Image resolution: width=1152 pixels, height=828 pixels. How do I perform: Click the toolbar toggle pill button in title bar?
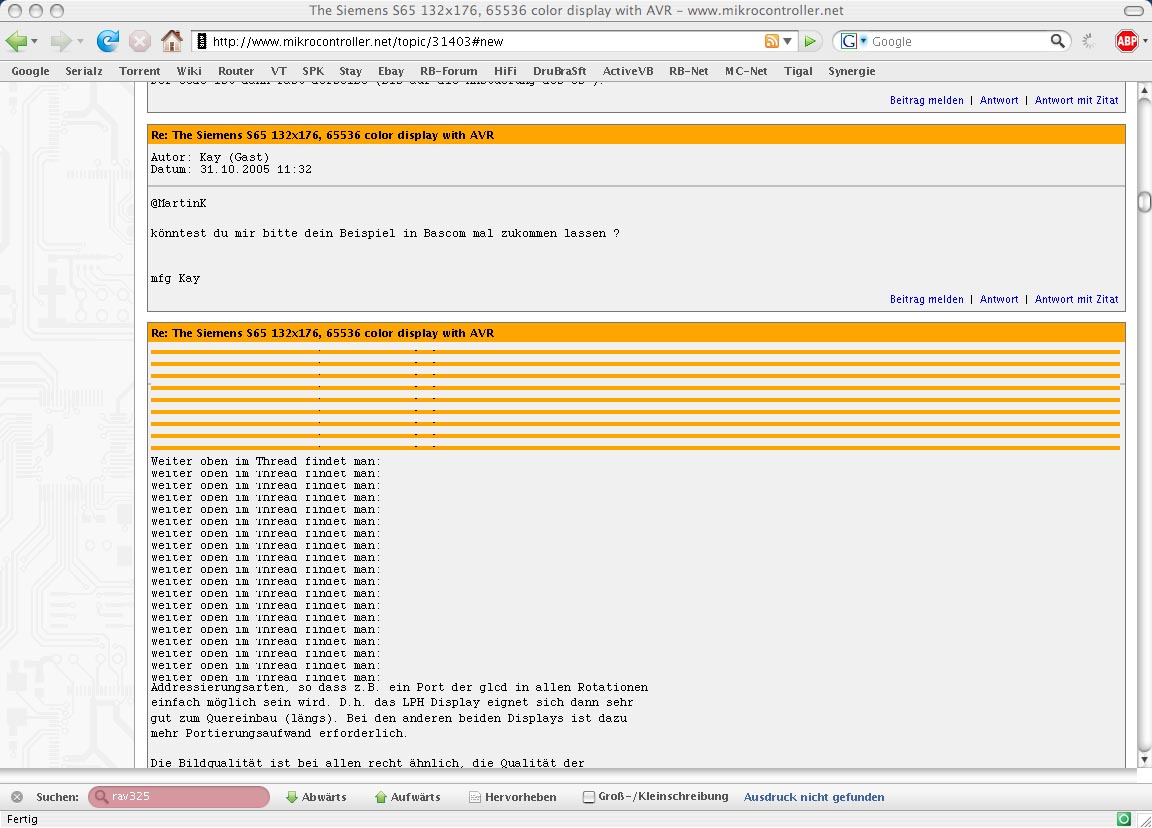pyautogui.click(x=1134, y=10)
